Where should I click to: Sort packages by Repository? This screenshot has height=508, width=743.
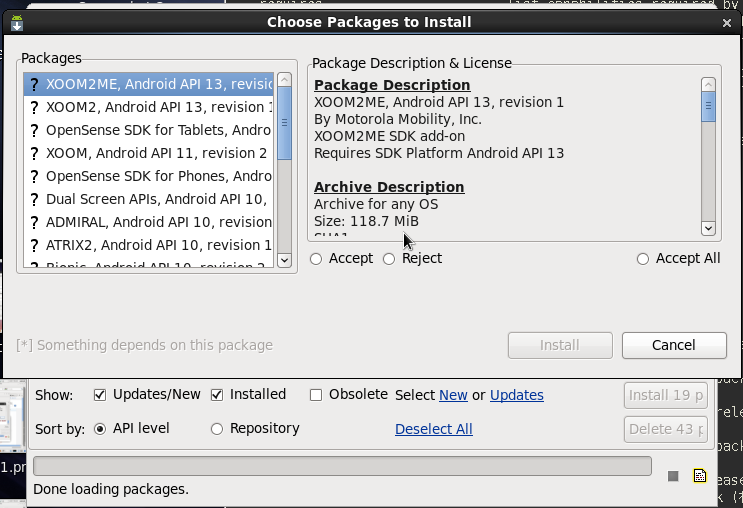(x=217, y=429)
